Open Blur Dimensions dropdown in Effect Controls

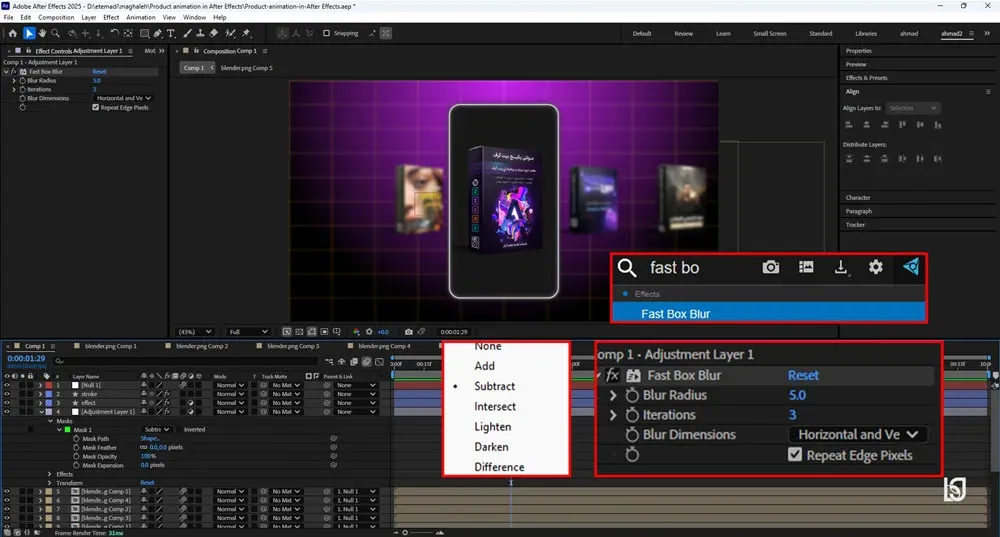(124, 98)
